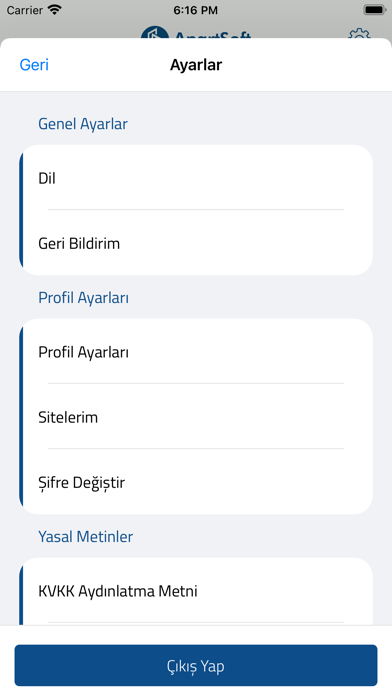Tap the Çıkış Yap logout button

click(x=196, y=665)
